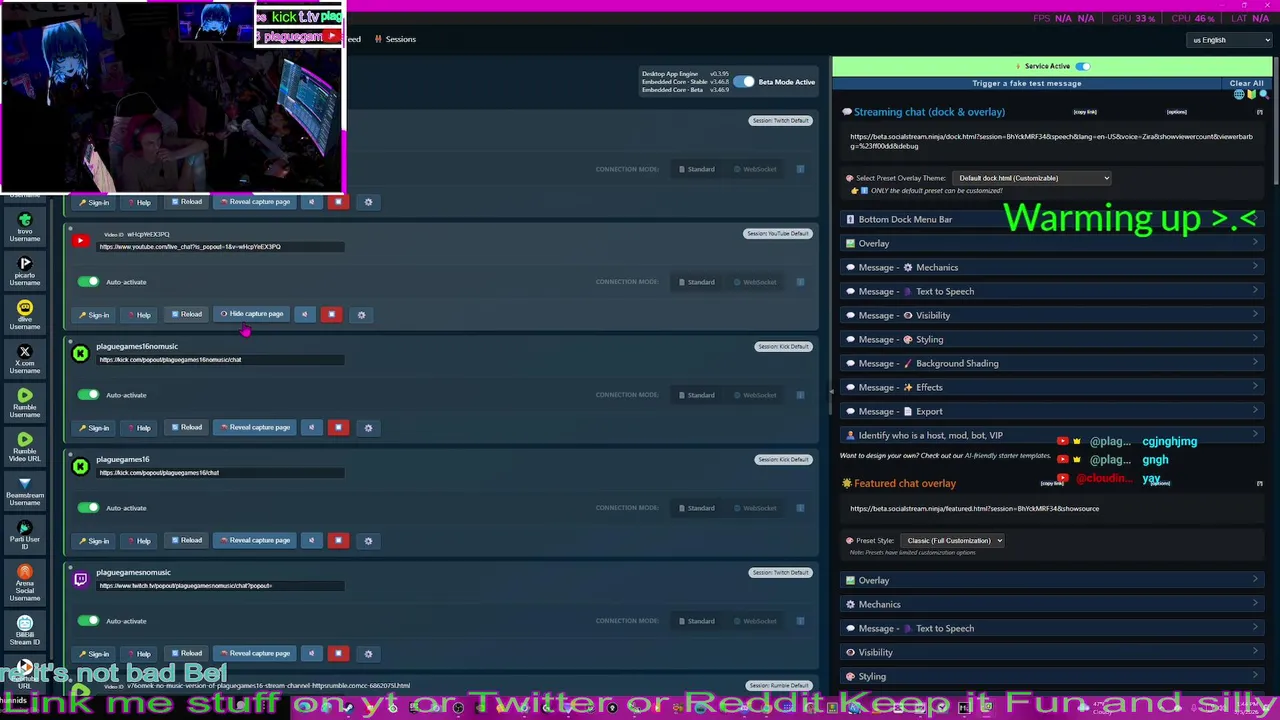The height and width of the screenshot is (720, 1280).
Task: Toggle the Service Active switch
Action: point(1082,67)
